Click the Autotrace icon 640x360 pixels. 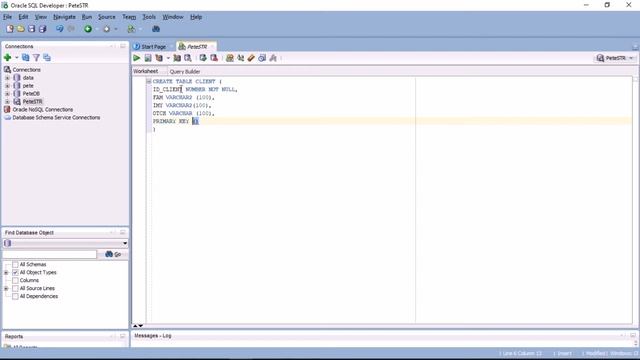pyautogui.click(x=177, y=58)
